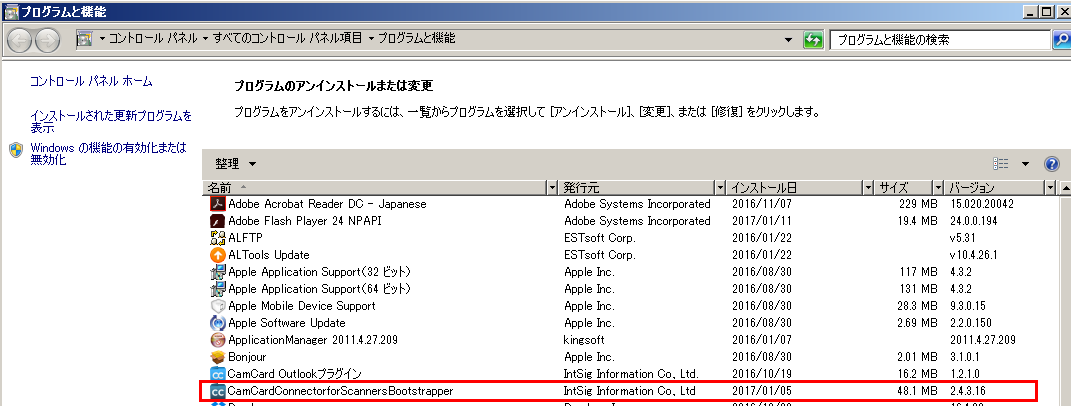Click the back navigation arrow button
Screen dimensions: 1071x406
[20, 41]
